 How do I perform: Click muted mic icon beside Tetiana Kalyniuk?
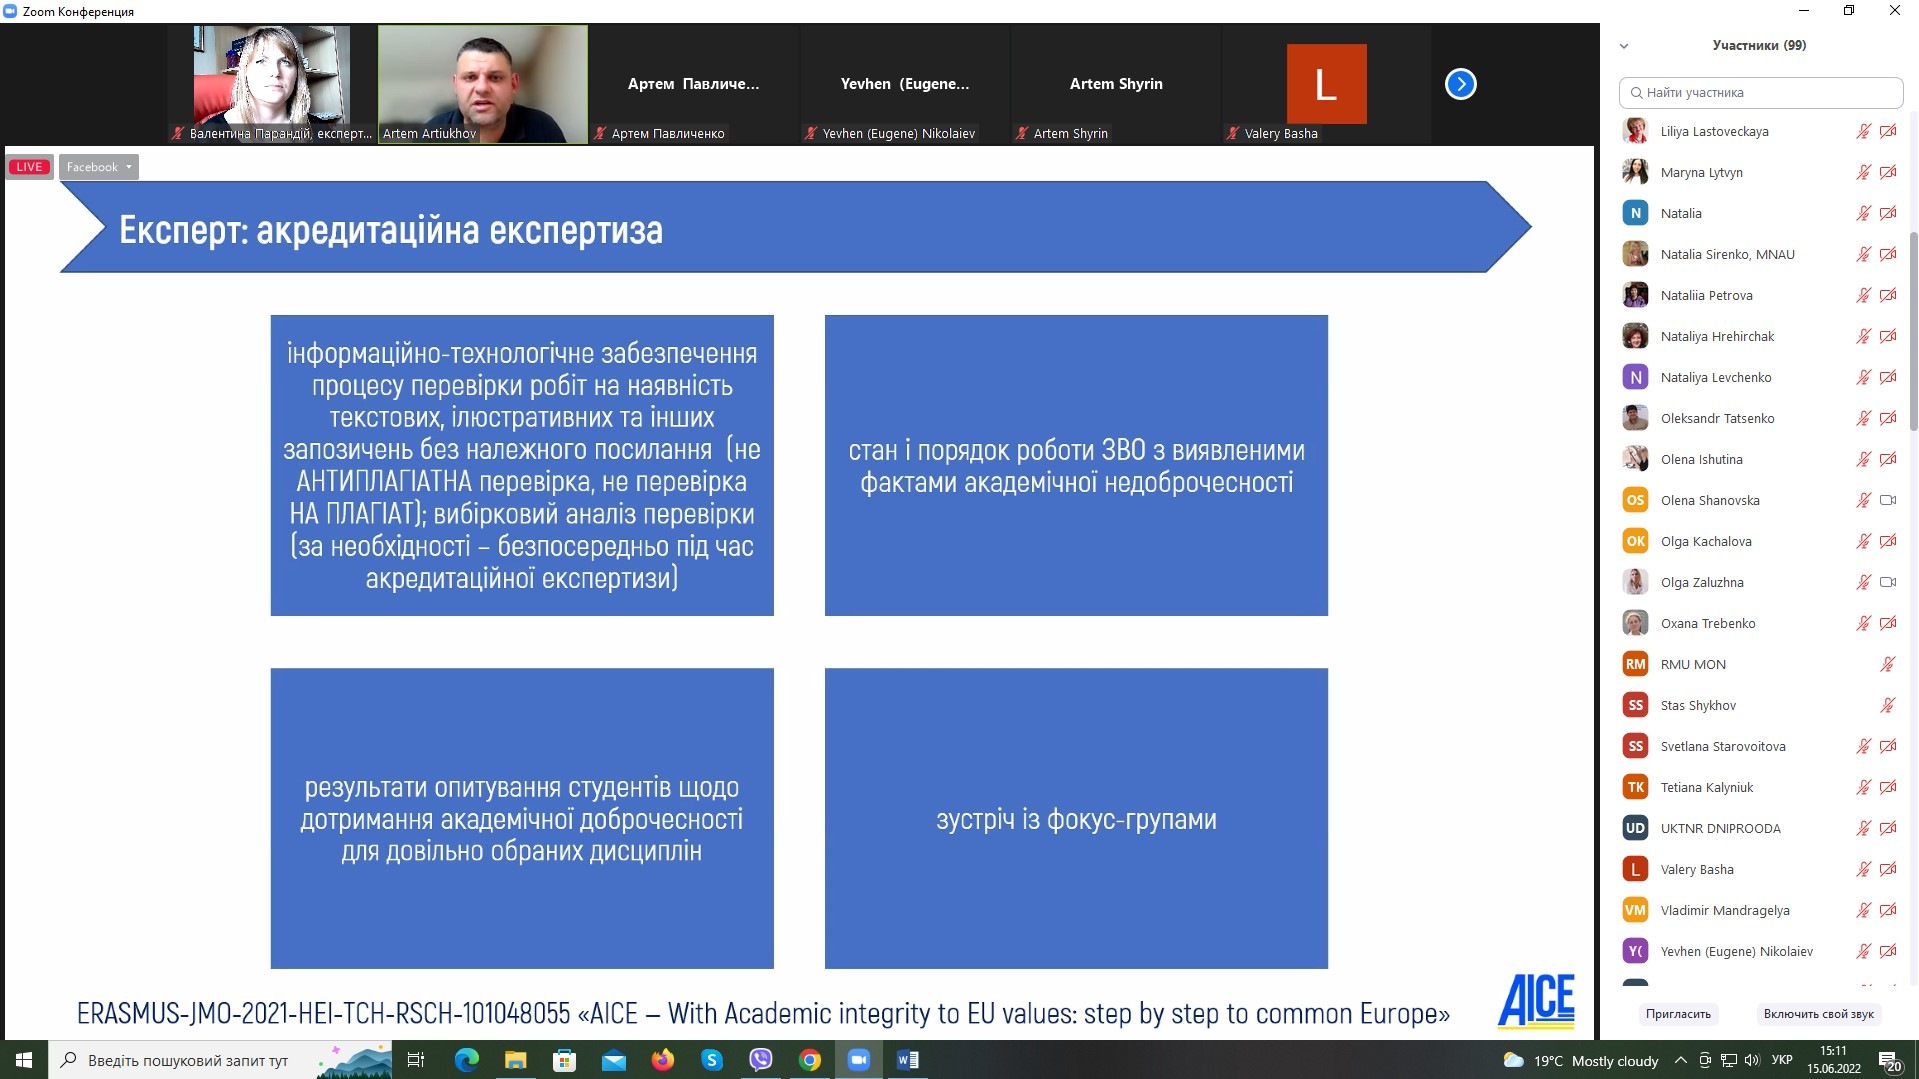(x=1863, y=787)
